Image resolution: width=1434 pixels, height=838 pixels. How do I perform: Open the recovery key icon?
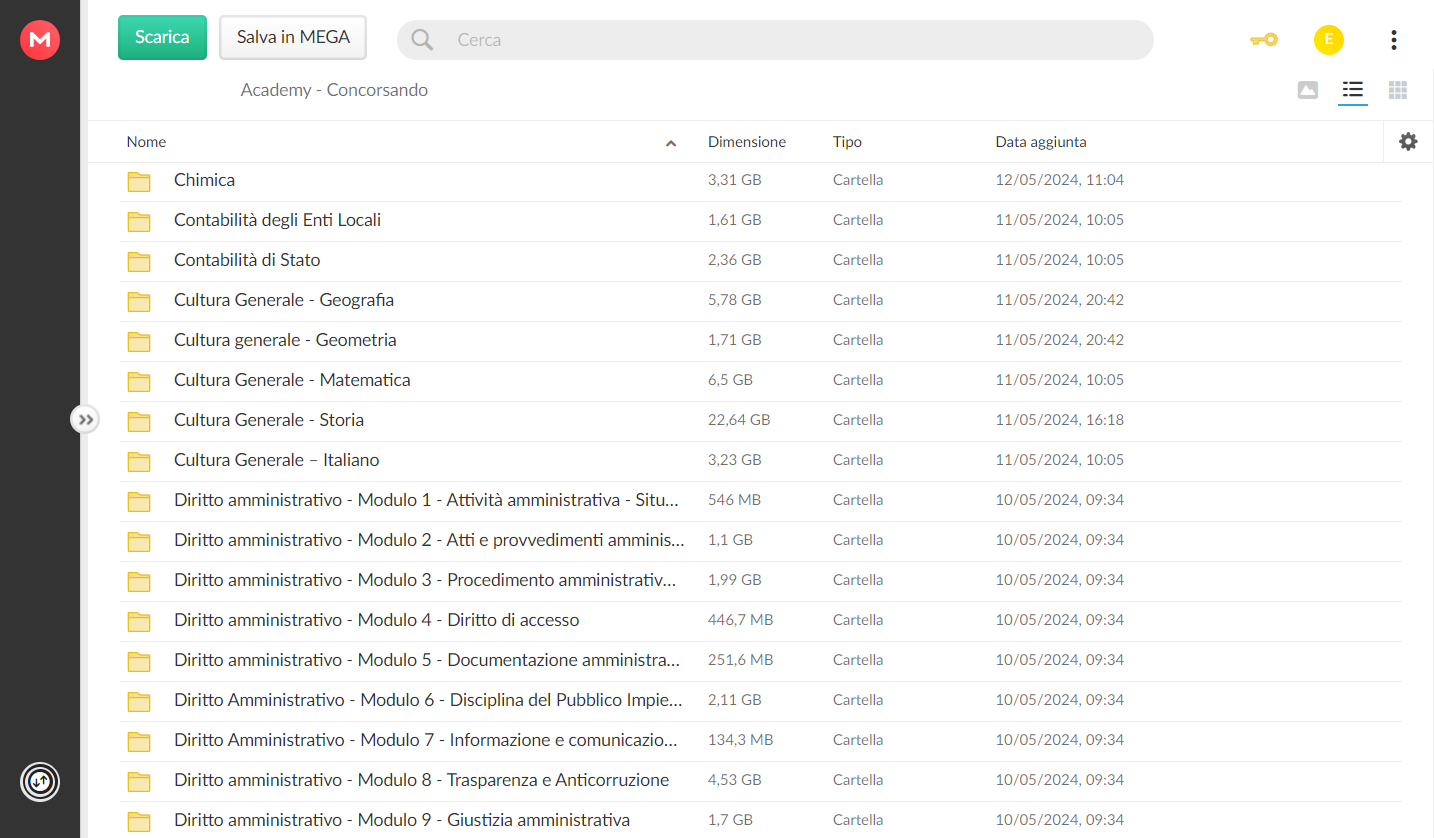(x=1264, y=40)
